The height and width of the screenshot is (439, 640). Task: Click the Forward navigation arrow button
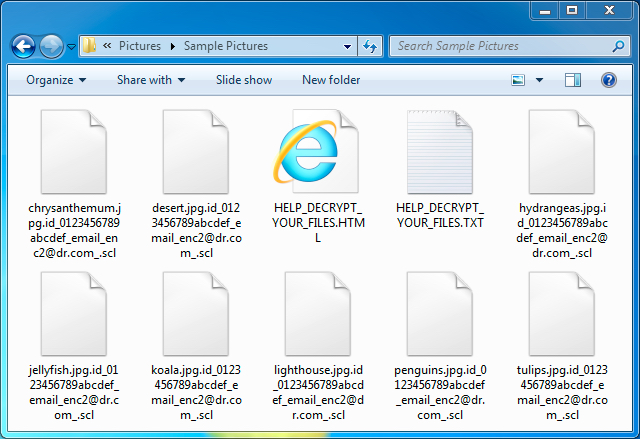click(51, 46)
